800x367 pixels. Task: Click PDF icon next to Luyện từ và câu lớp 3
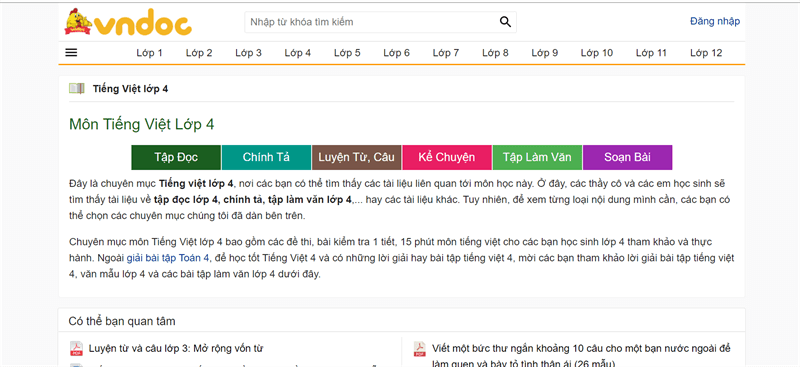pyautogui.click(x=76, y=349)
